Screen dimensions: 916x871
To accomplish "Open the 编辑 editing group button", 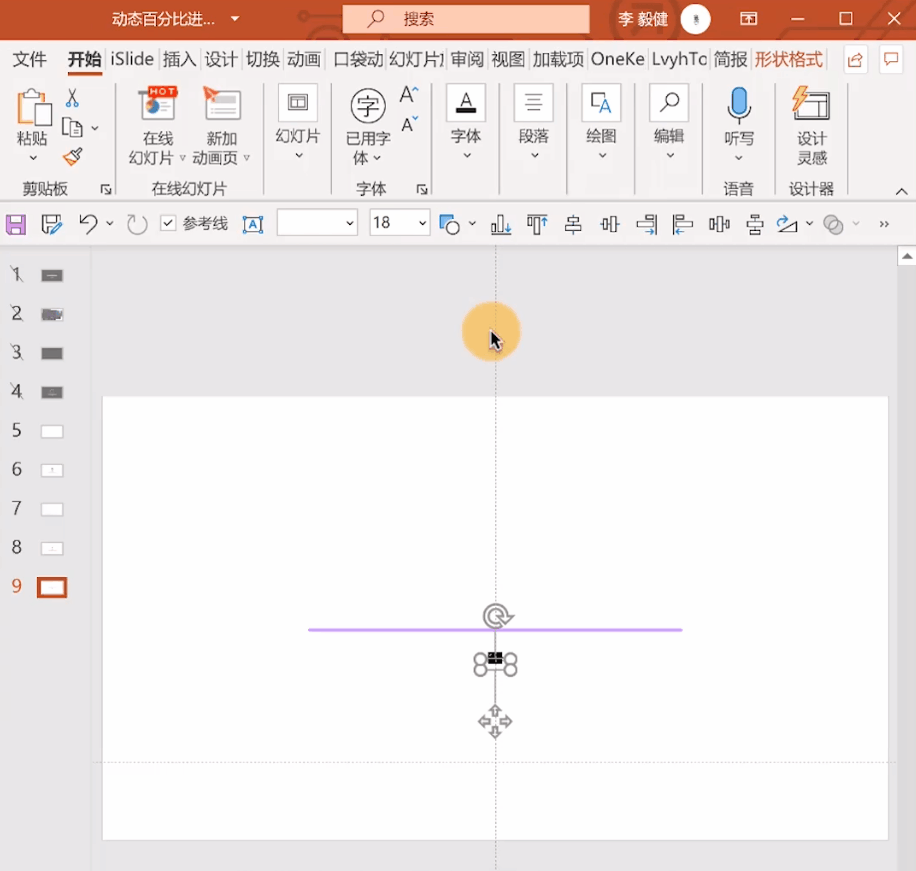I will 669,122.
